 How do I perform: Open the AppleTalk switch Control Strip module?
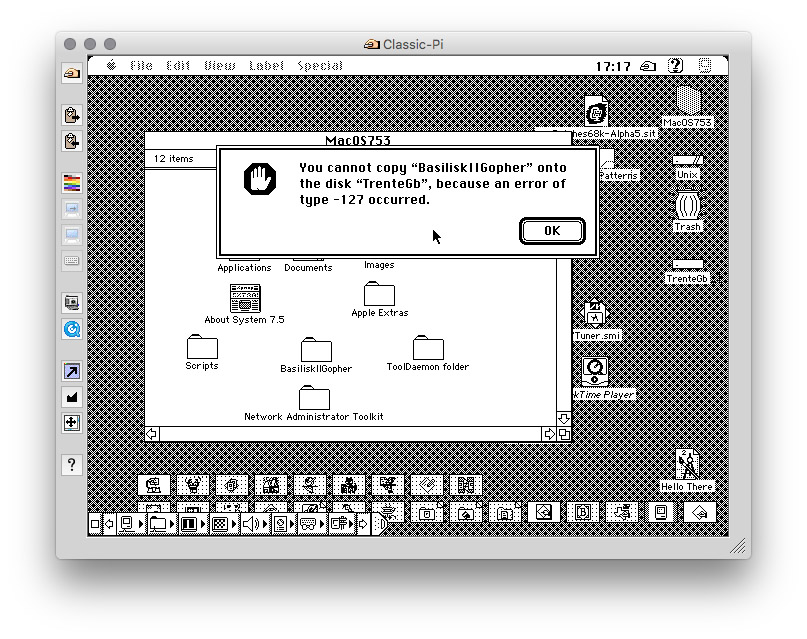[x=130, y=524]
